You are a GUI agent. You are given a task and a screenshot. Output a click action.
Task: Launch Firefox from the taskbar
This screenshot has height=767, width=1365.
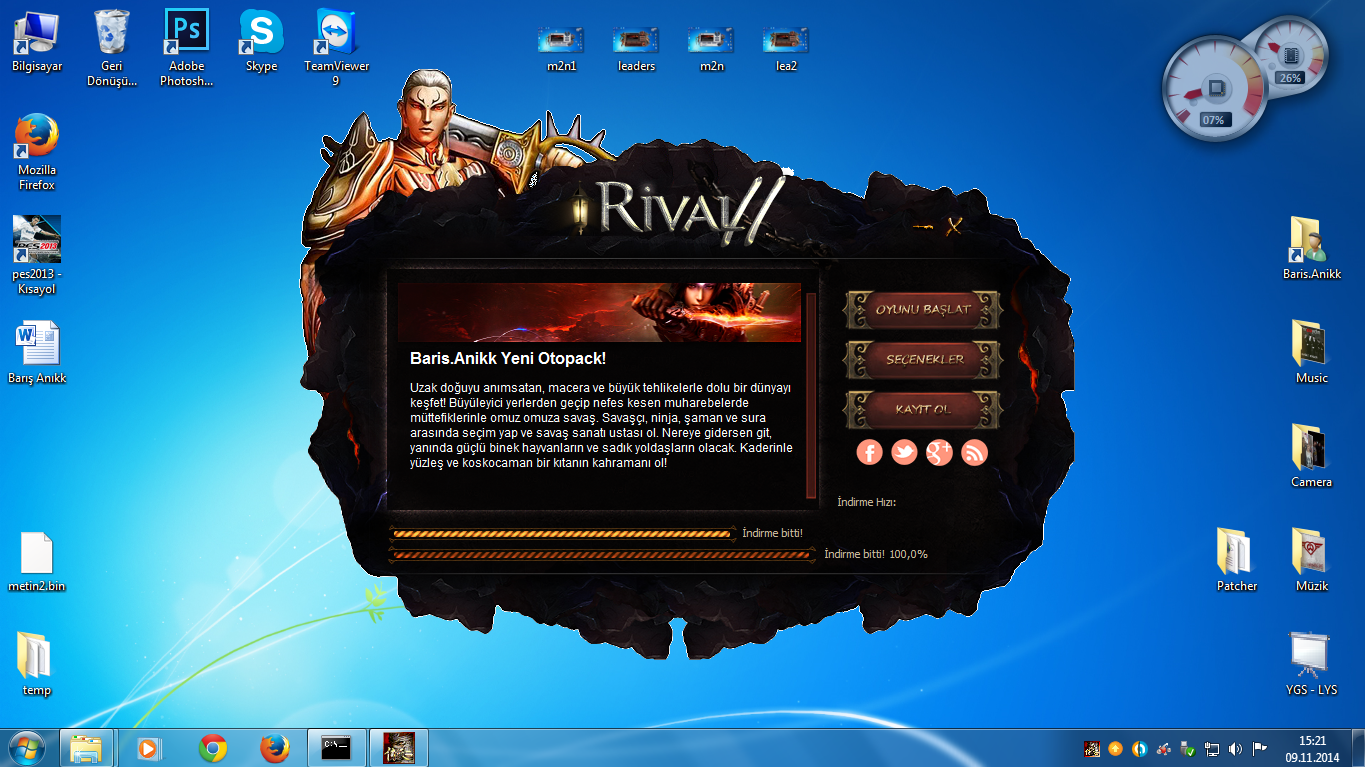274,748
